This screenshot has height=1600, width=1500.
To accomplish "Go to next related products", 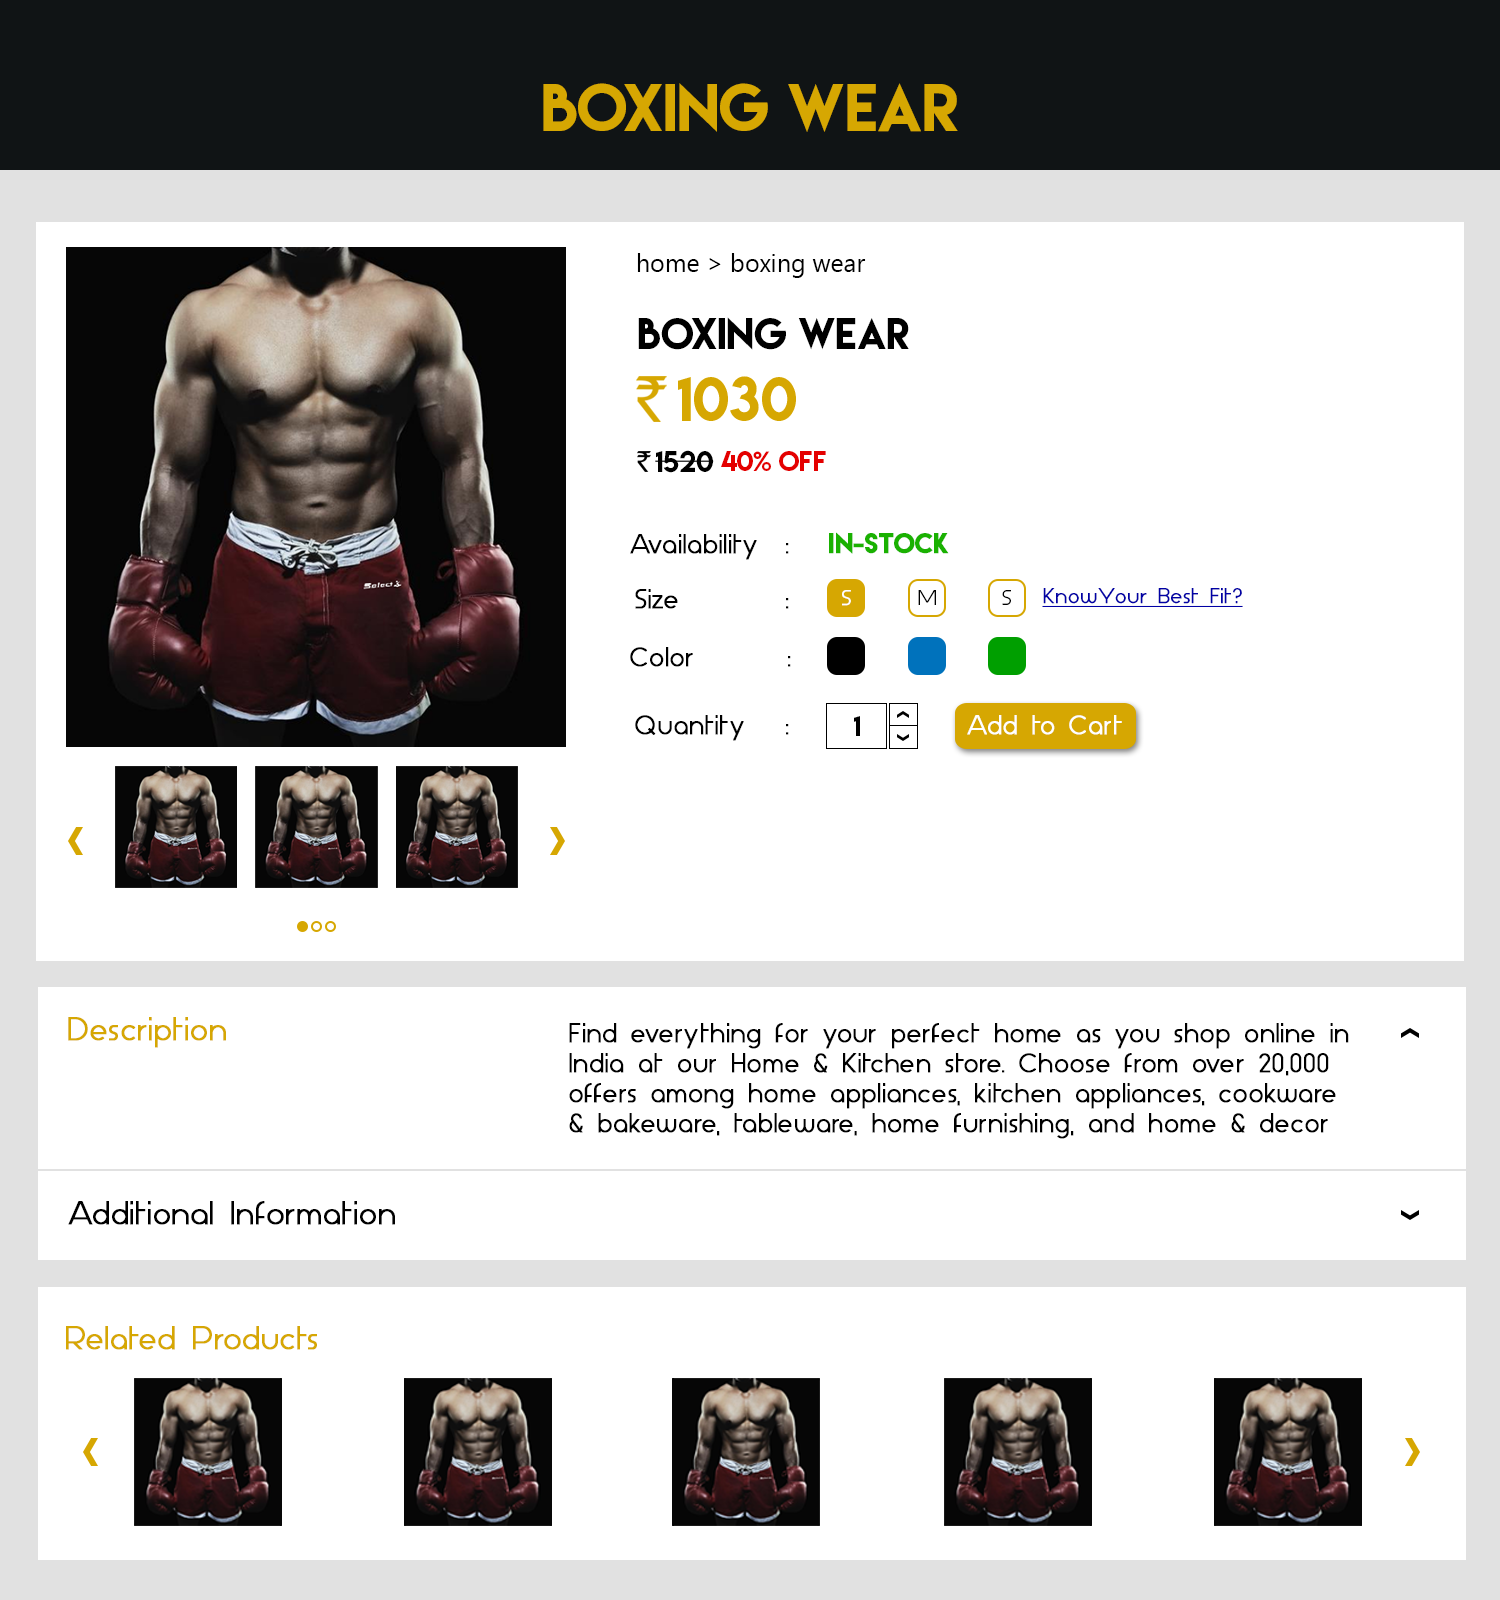I will (1412, 1451).
